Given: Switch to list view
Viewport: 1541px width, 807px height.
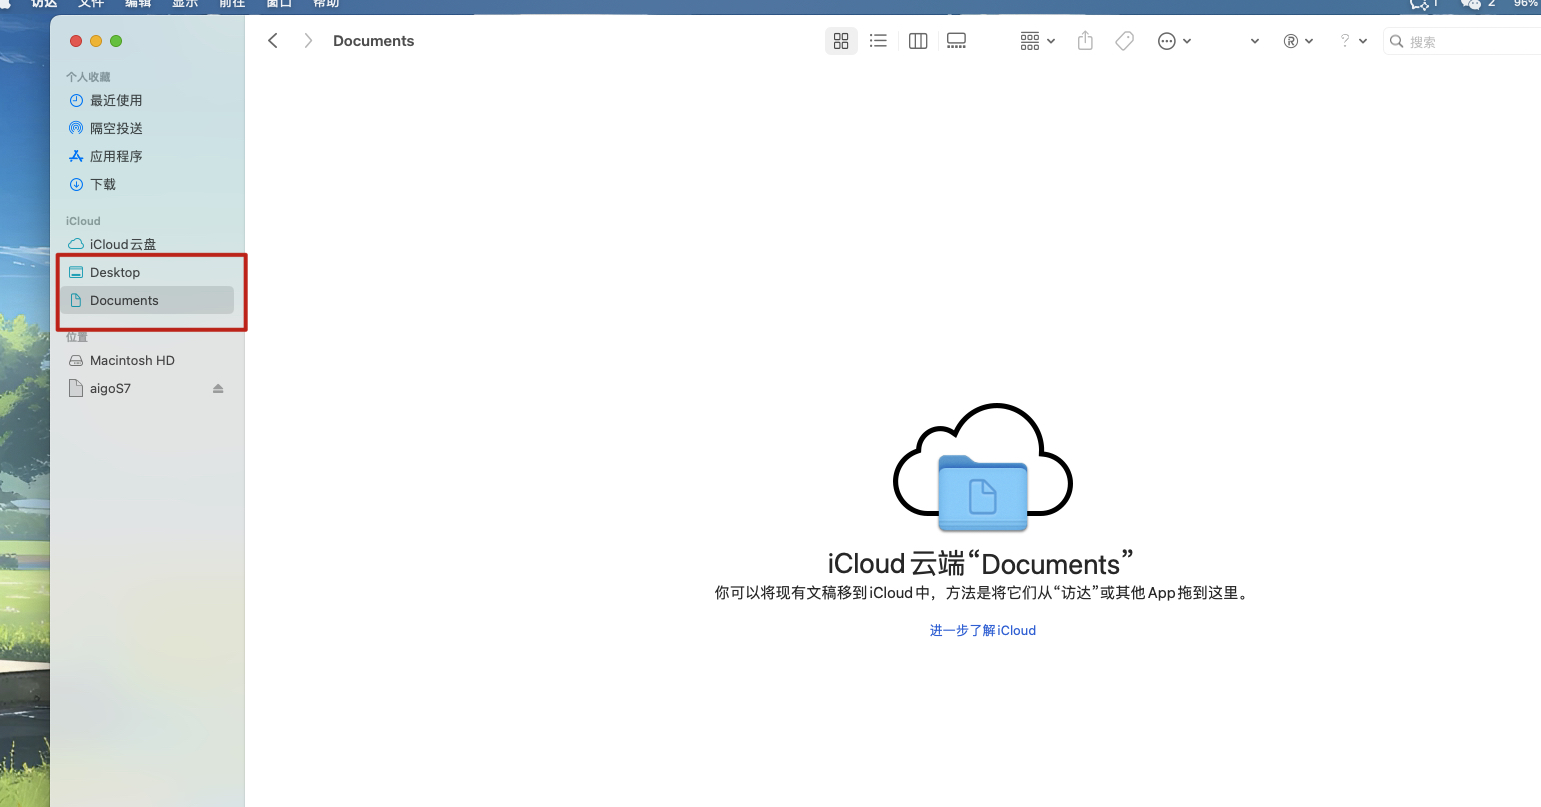Looking at the screenshot, I should (x=878, y=41).
